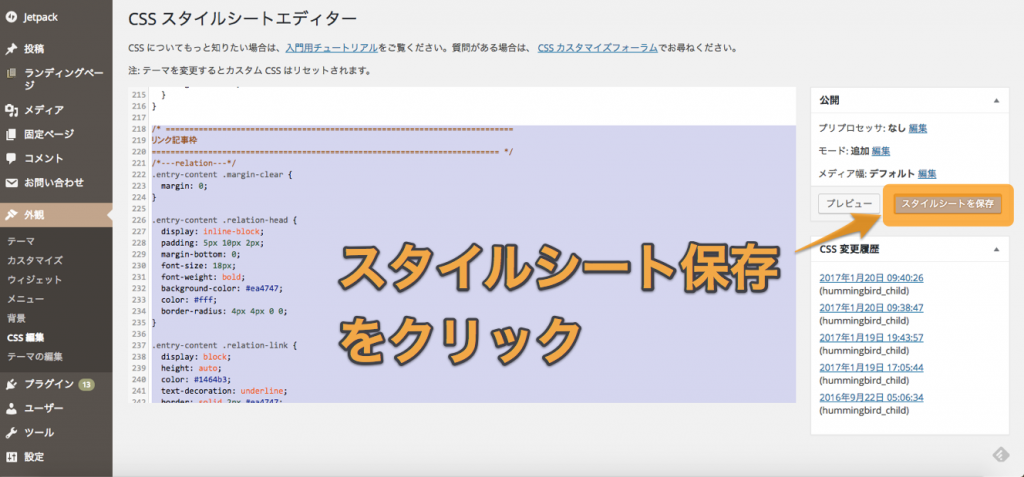Click the plug icon beside プラグイン
1024x477 pixels.
[10, 384]
